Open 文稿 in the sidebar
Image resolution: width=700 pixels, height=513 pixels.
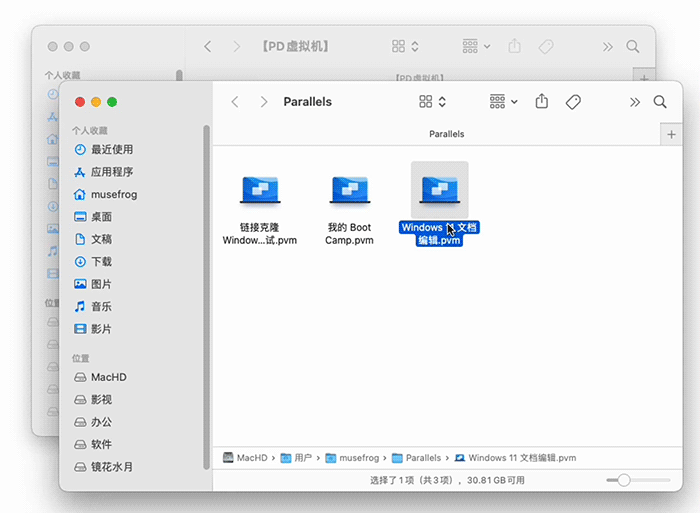coord(93,239)
